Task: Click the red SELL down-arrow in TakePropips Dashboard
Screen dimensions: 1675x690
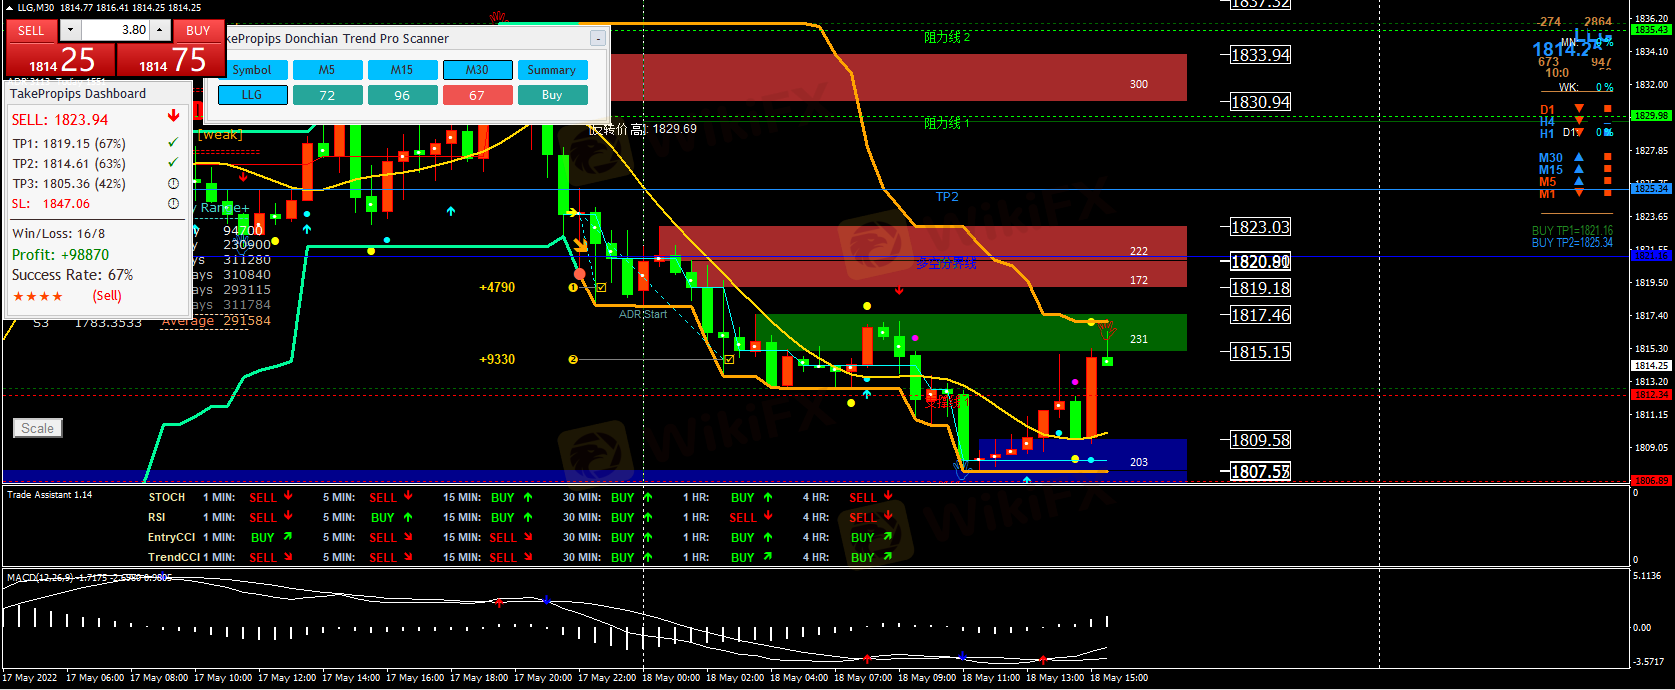Action: point(174,117)
